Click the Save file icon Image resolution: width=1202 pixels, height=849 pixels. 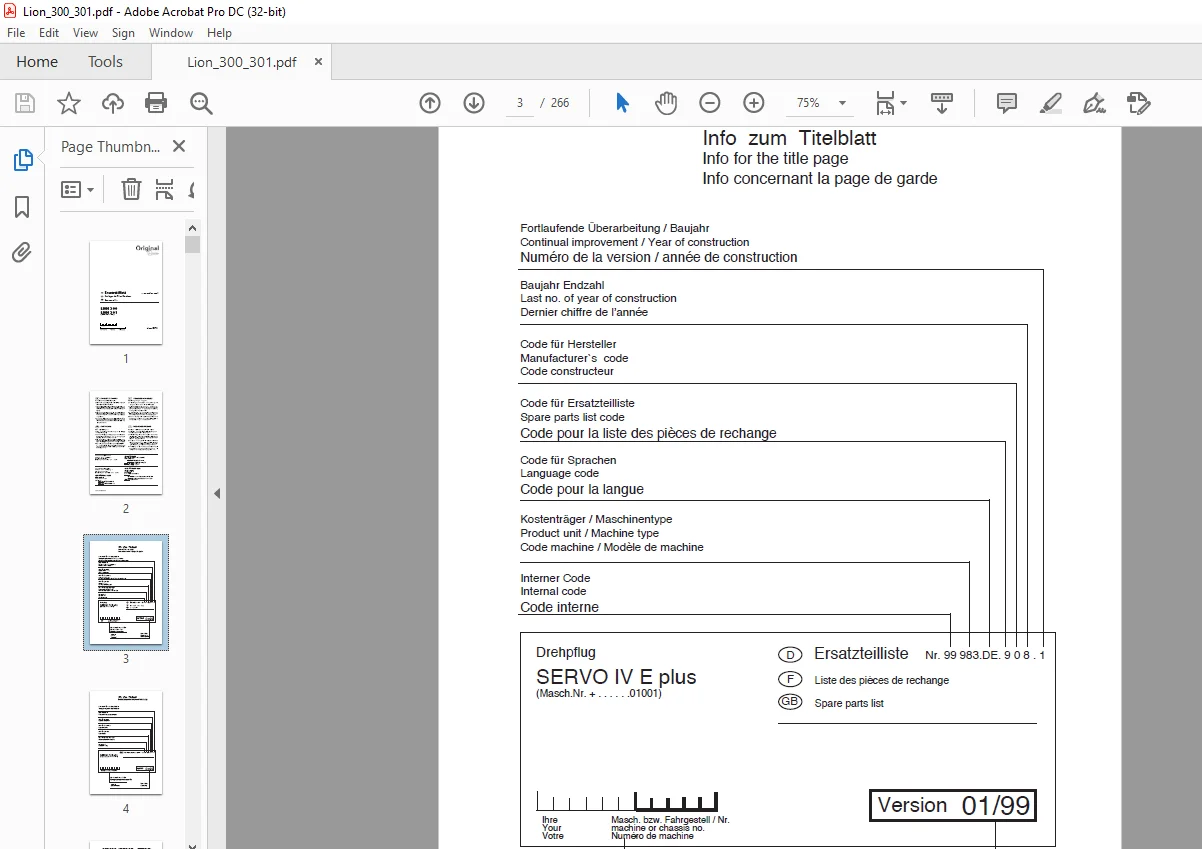point(25,103)
